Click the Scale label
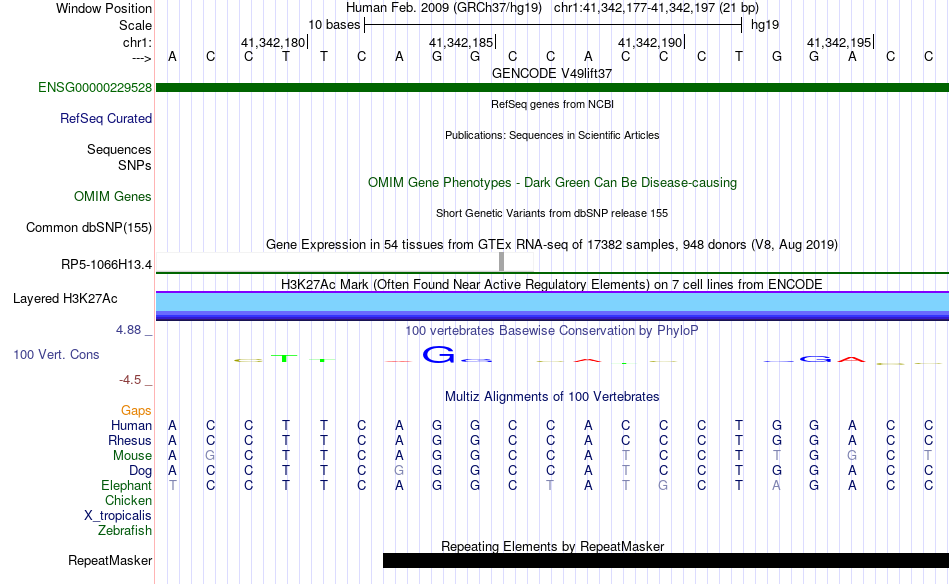Screen dimensions: 950x584 tap(135, 25)
